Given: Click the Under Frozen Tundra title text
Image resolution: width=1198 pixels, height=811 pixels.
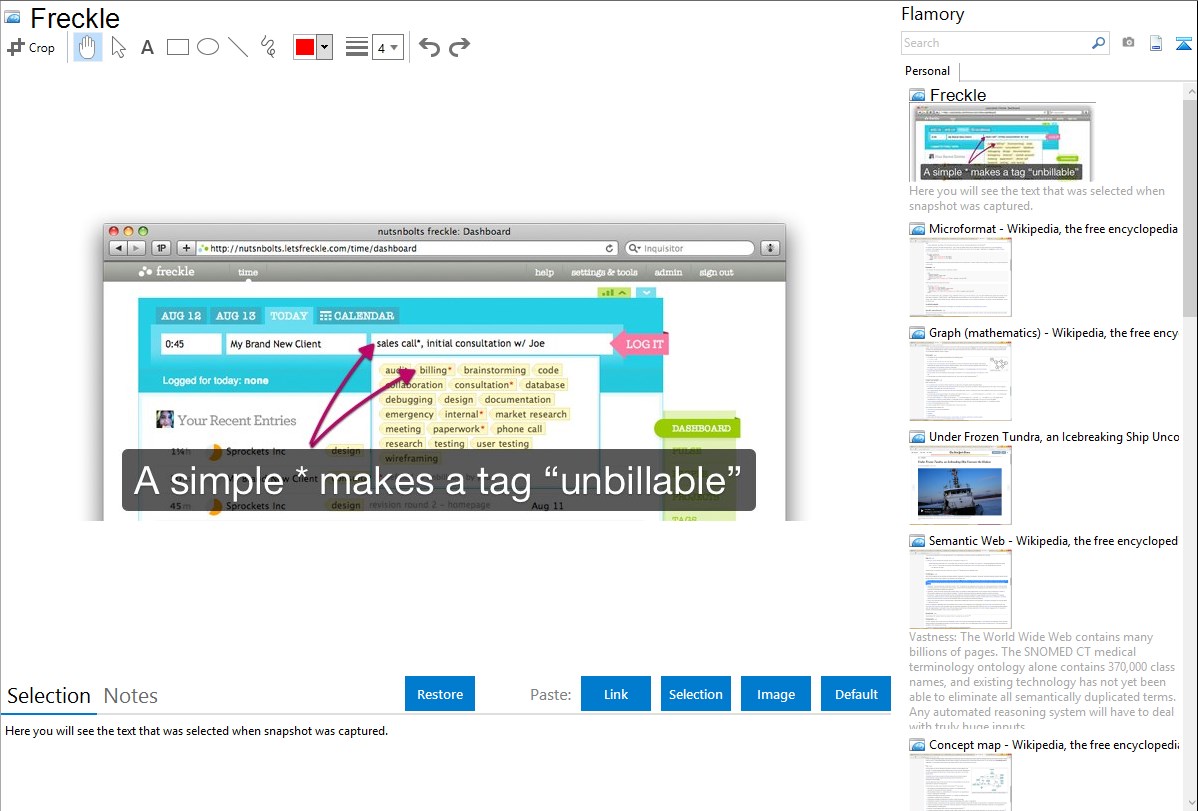Looking at the screenshot, I should coord(1054,436).
